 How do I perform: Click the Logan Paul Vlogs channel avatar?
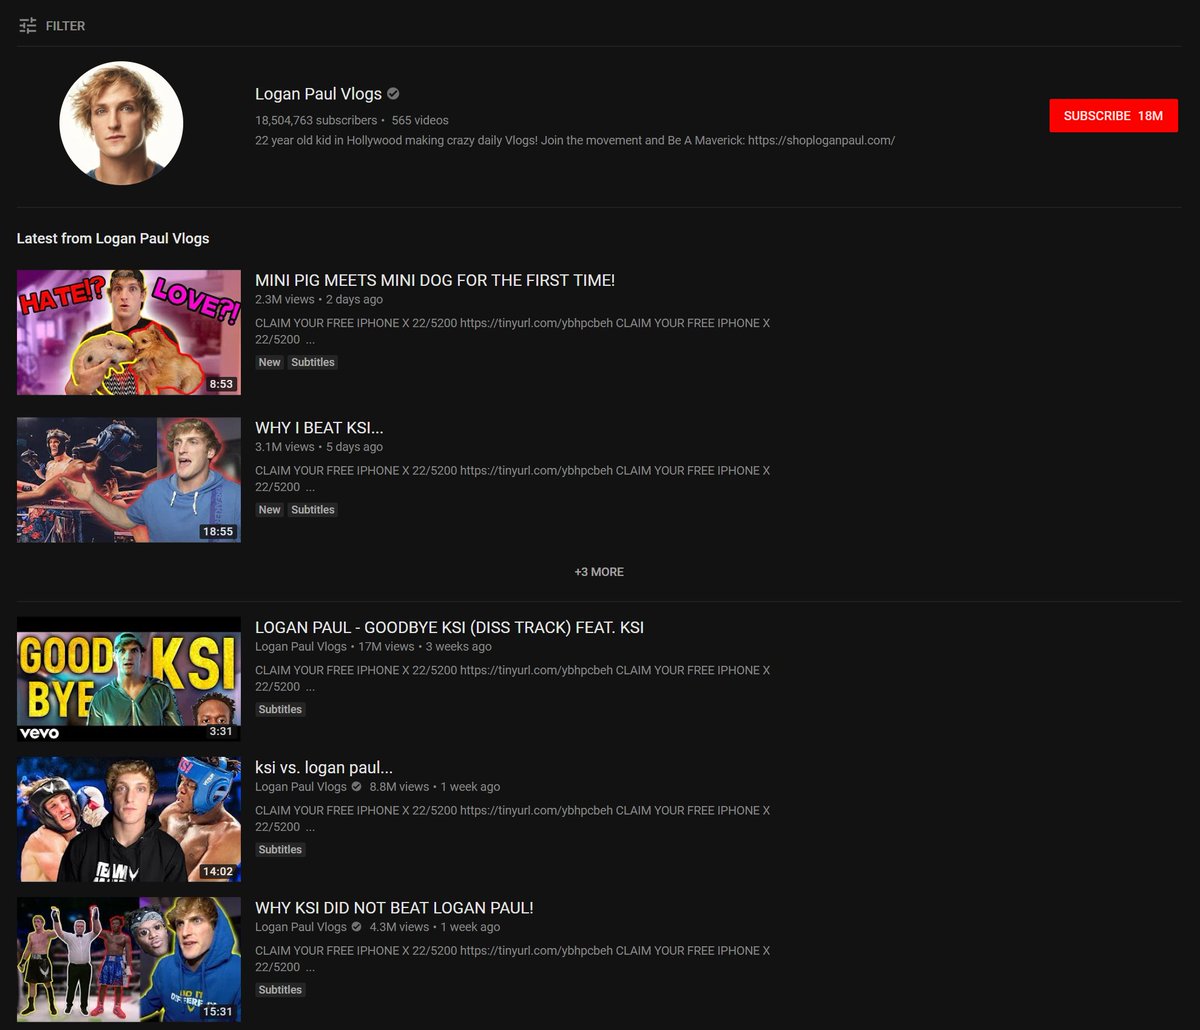tap(121, 123)
